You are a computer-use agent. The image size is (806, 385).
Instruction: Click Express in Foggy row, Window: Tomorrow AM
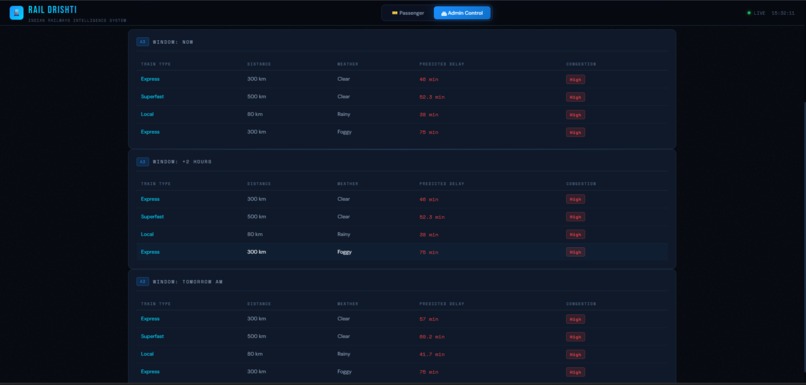(x=150, y=372)
